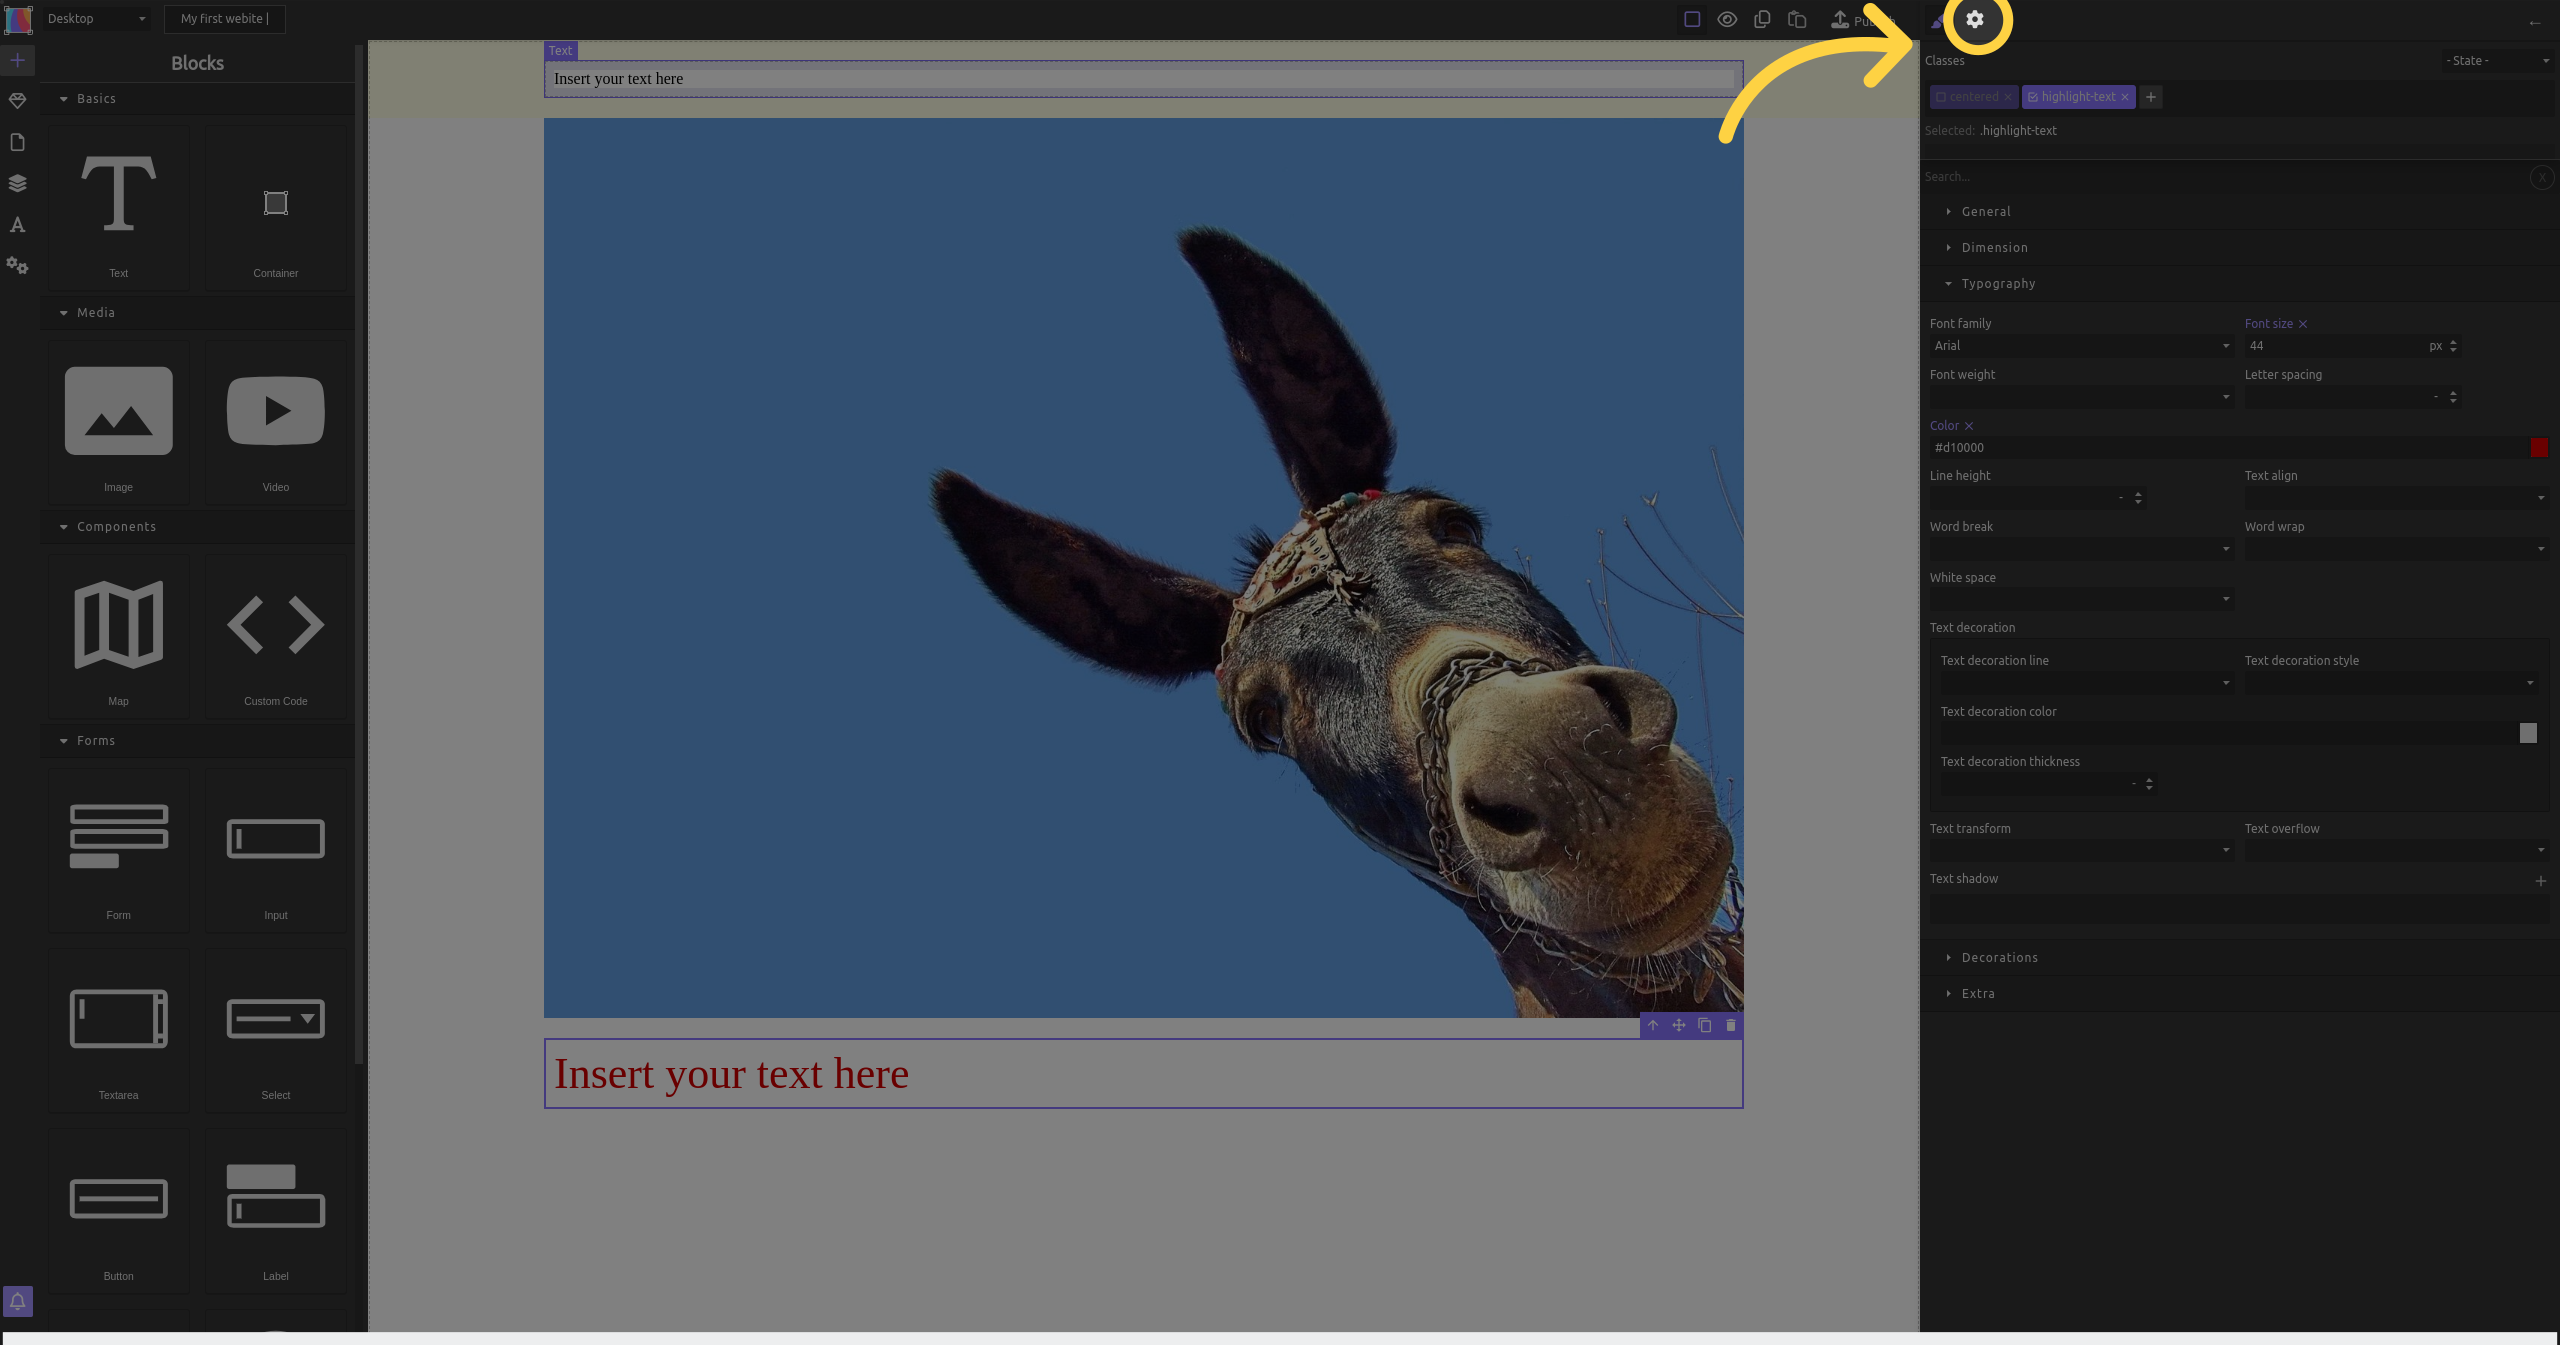Click the Blocks plus icon in left sidebar

(18, 60)
